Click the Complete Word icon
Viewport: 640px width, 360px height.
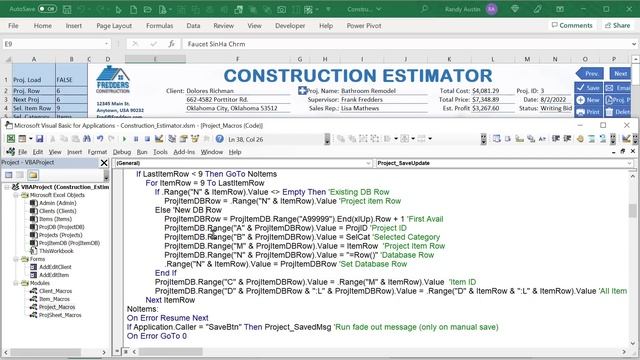542,139
